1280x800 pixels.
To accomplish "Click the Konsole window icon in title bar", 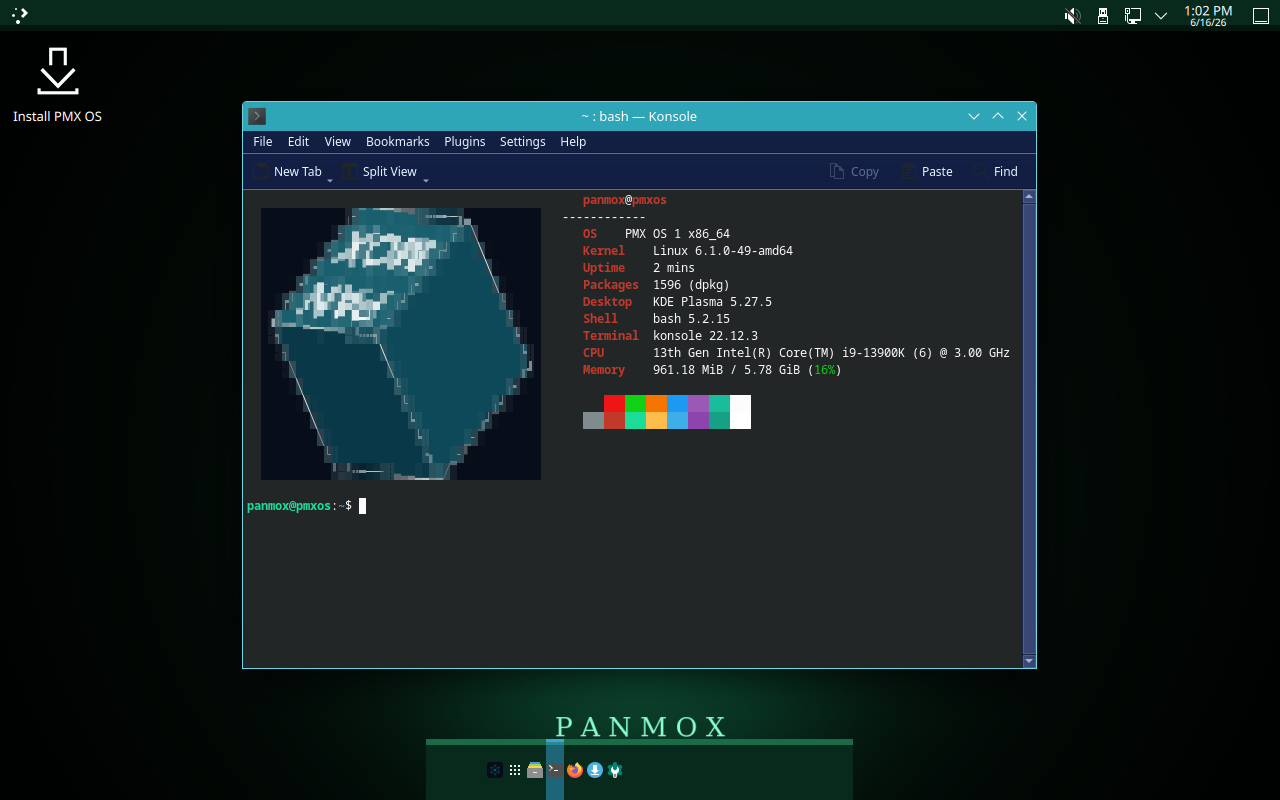I will click(257, 116).
